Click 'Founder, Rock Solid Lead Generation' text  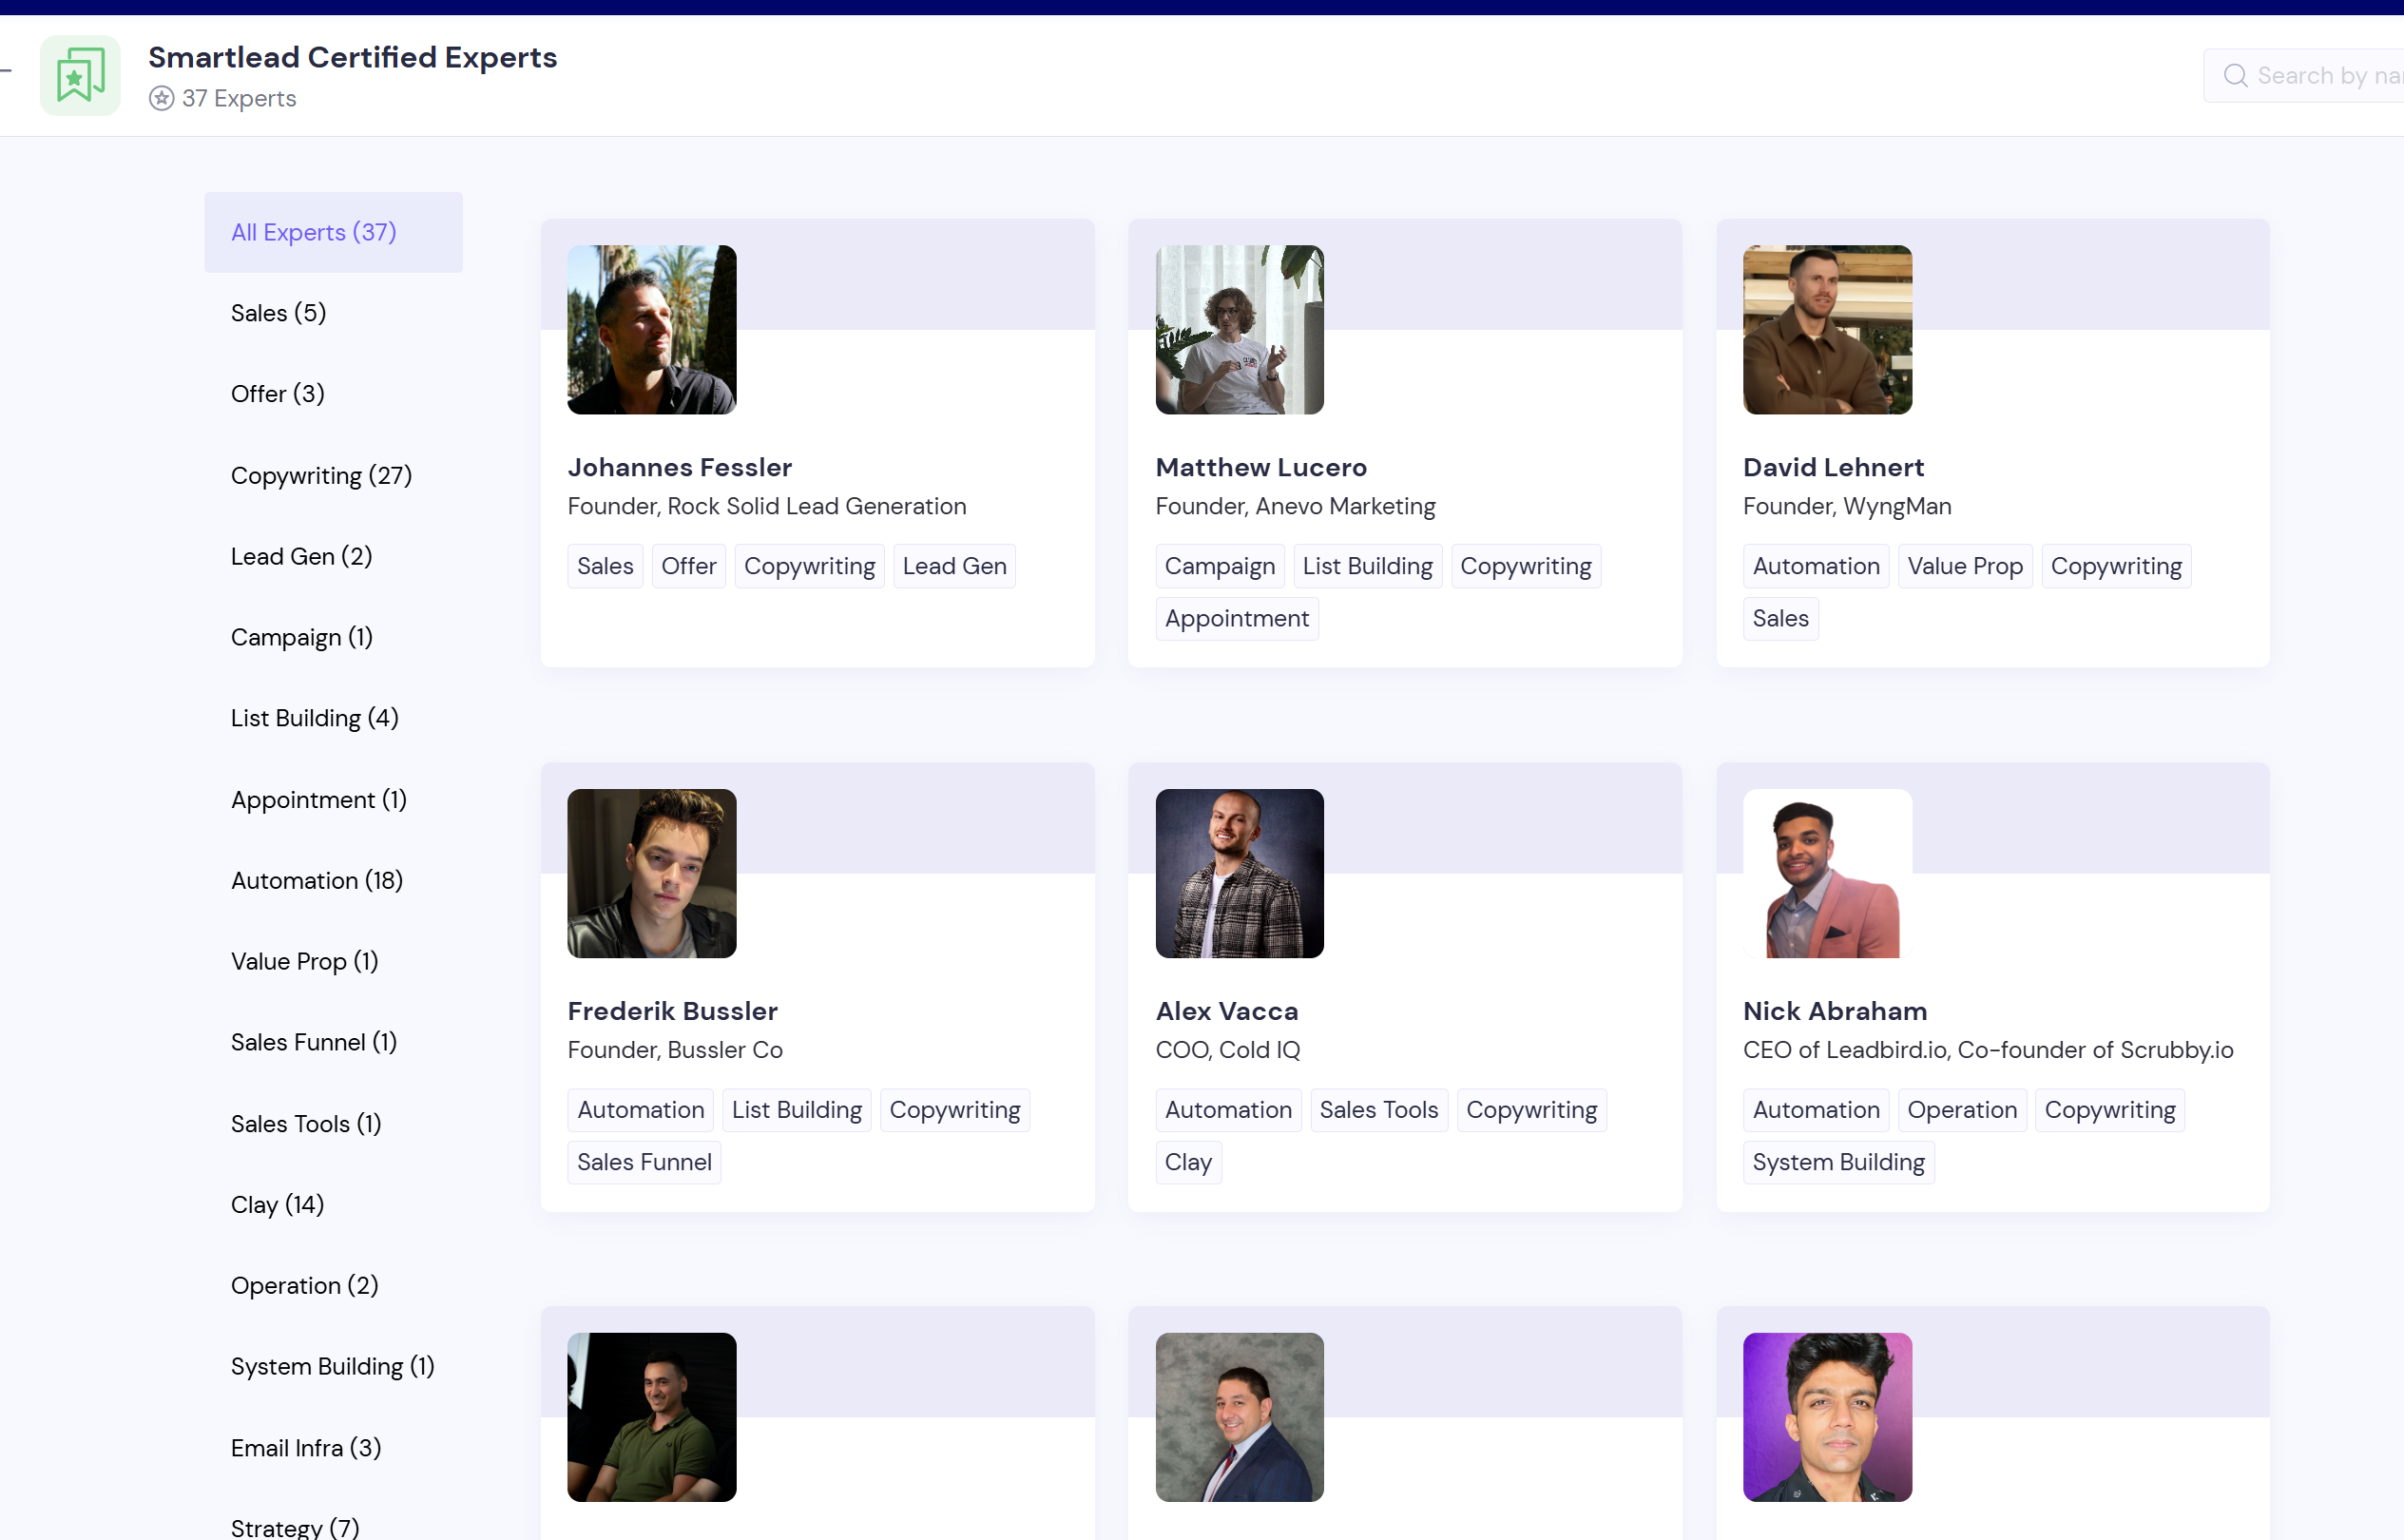coord(767,506)
